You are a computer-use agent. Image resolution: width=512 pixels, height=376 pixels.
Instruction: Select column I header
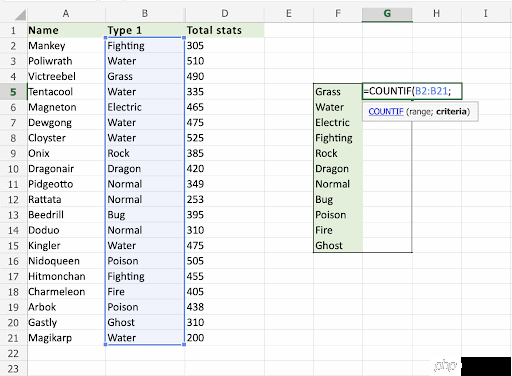[486, 13]
